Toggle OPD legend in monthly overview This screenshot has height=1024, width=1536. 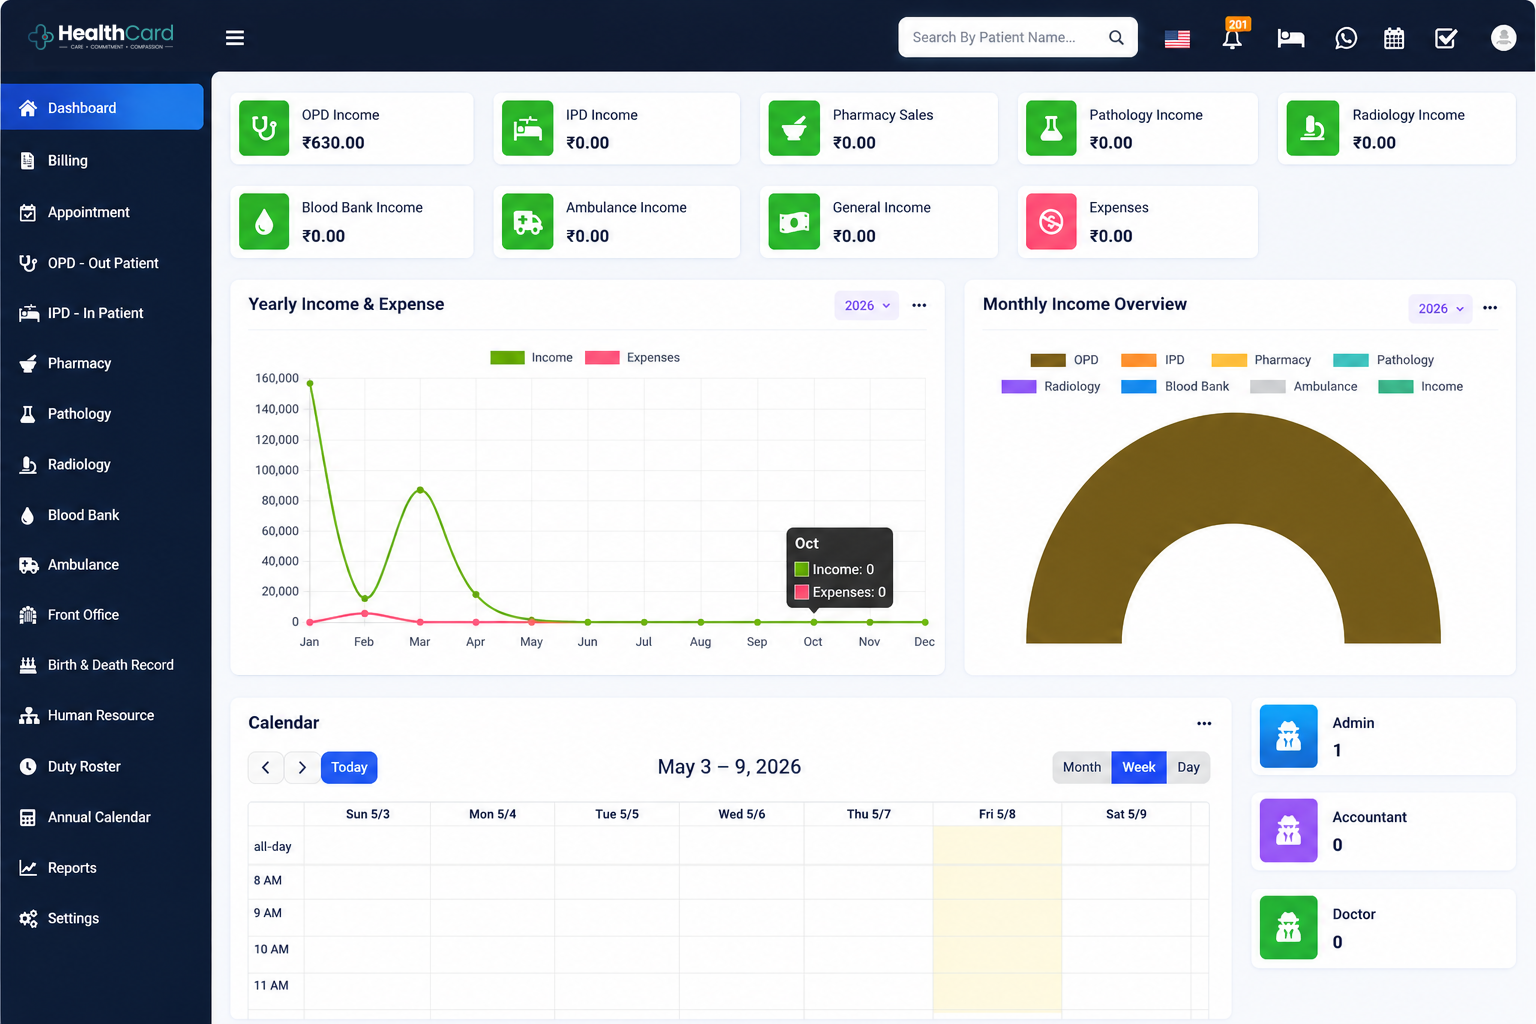pos(1064,360)
